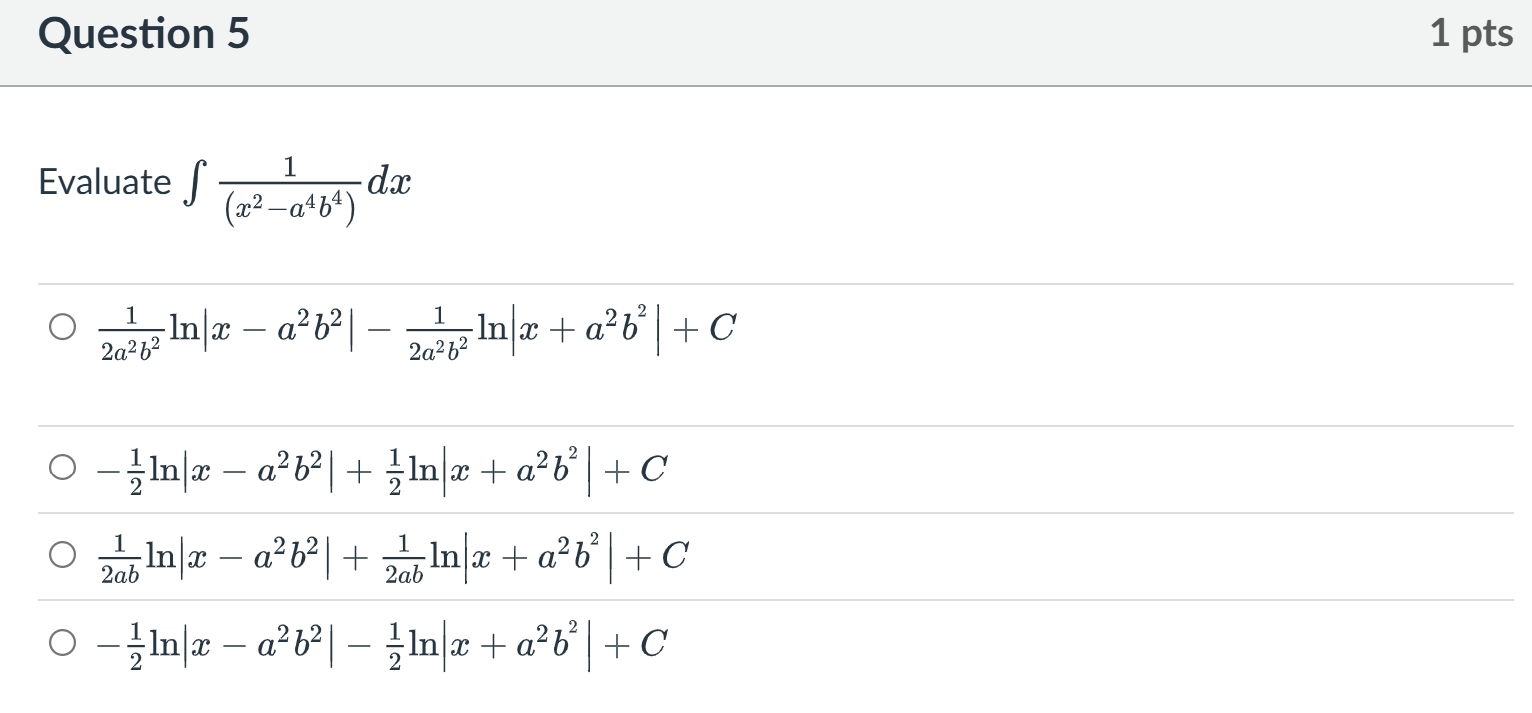Choose radio for answer starting −½ln then plus ½ln
Image resolution: width=1532 pixels, height=713 pixels.
[x=62, y=467]
